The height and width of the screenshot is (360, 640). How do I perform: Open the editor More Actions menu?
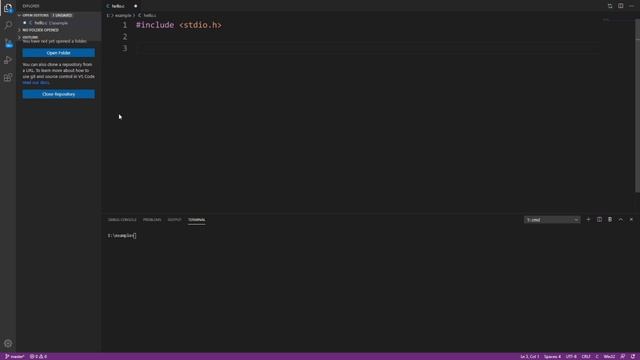(631, 6)
